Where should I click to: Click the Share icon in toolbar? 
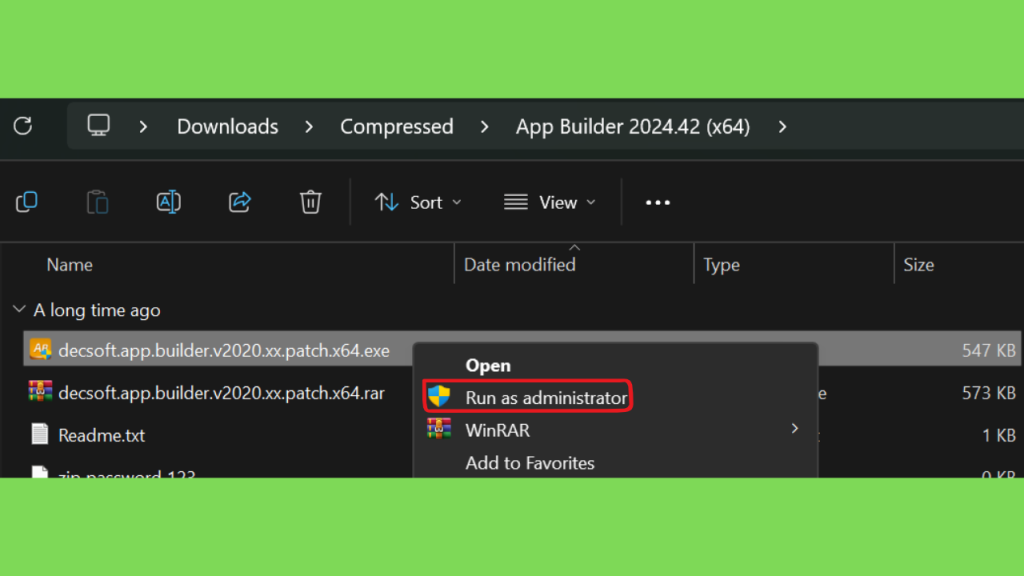coord(240,202)
